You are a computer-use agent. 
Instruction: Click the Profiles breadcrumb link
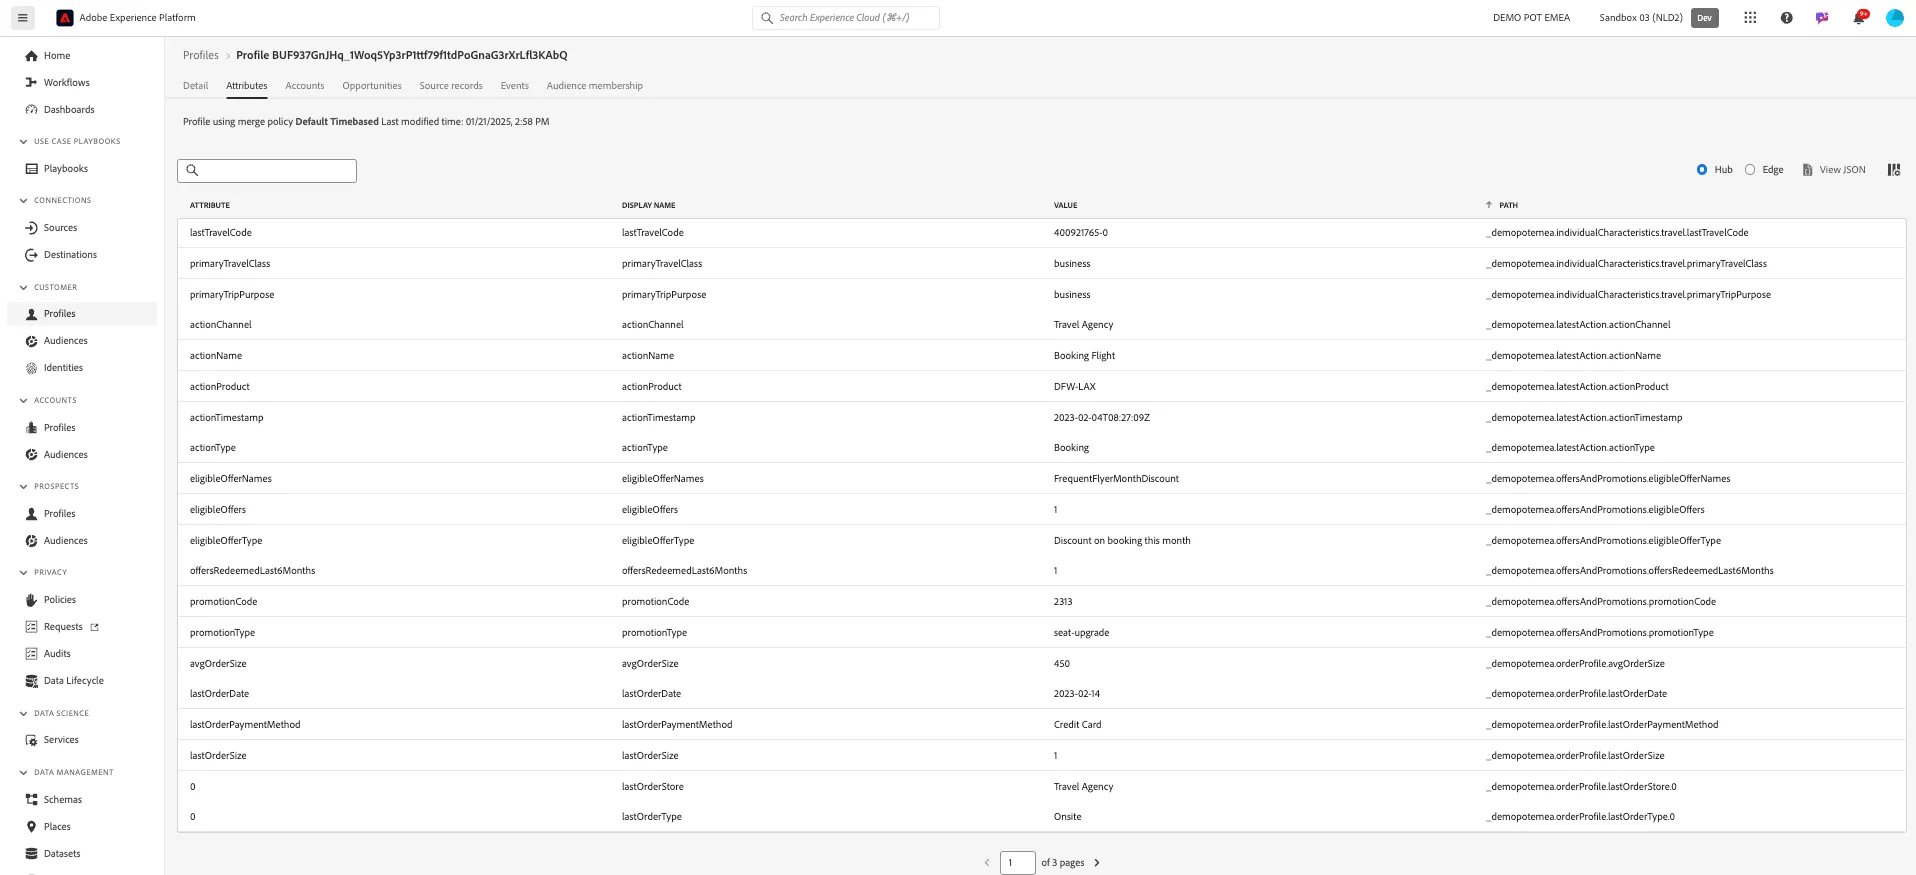(x=201, y=56)
